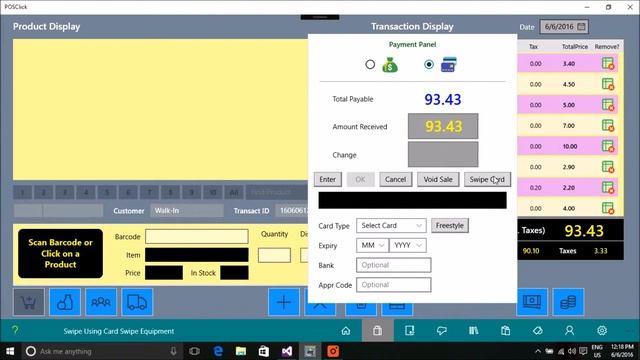Click the credit card payment icon

[x=449, y=65]
